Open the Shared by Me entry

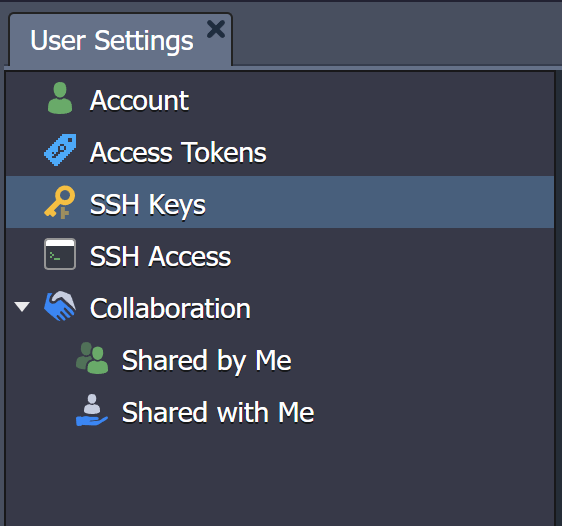pyautogui.click(x=206, y=360)
